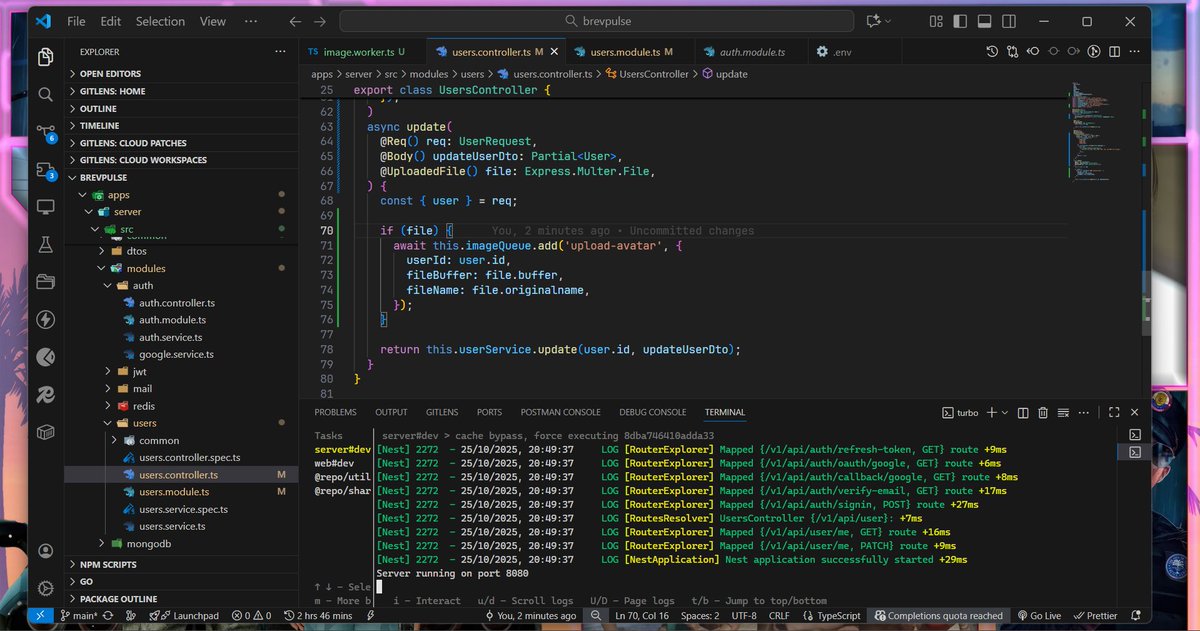The width and height of the screenshot is (1200, 631).
Task: Maximize the terminal panel size
Action: tap(1114, 412)
